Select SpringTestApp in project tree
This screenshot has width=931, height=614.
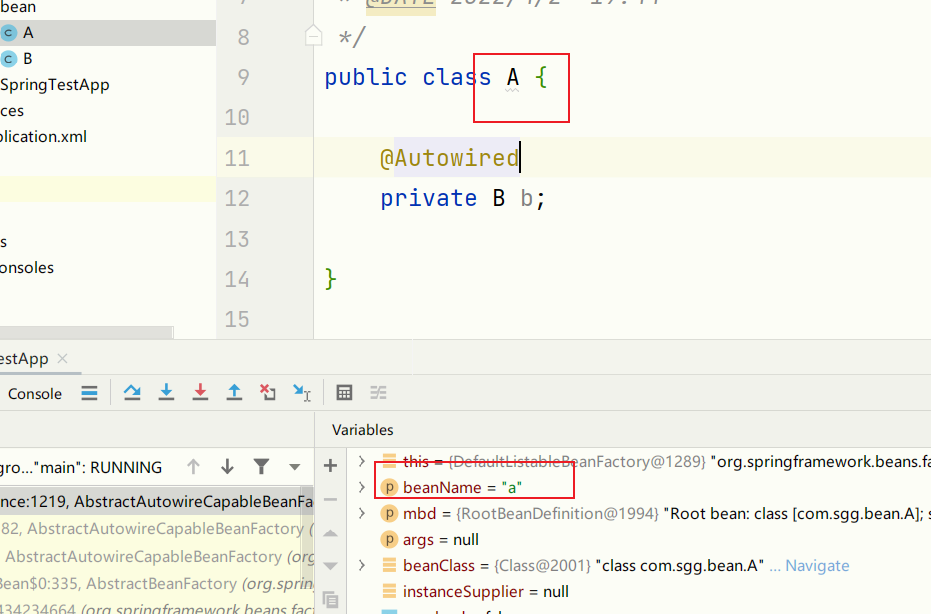click(x=55, y=85)
